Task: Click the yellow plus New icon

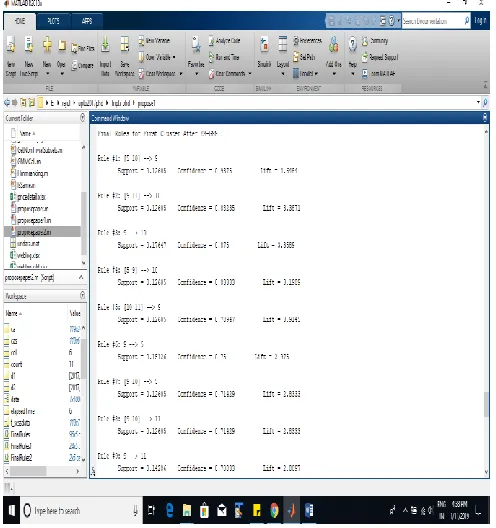Action: [x=47, y=44]
